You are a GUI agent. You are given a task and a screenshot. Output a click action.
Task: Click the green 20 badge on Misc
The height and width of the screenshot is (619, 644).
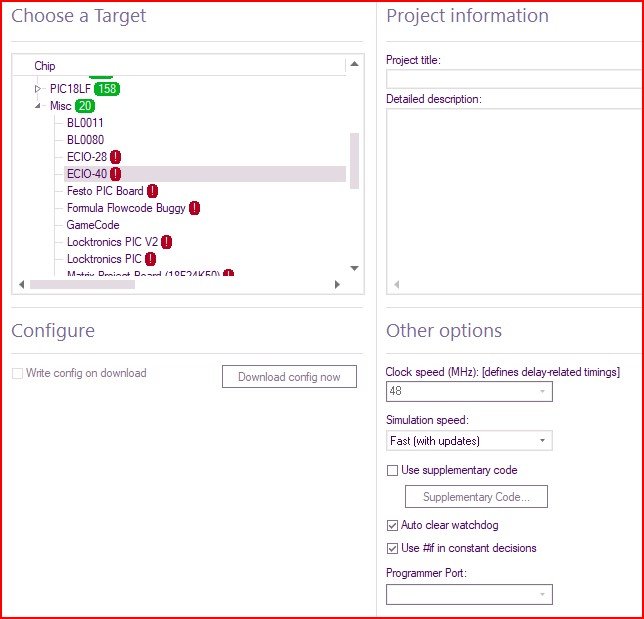[x=85, y=106]
